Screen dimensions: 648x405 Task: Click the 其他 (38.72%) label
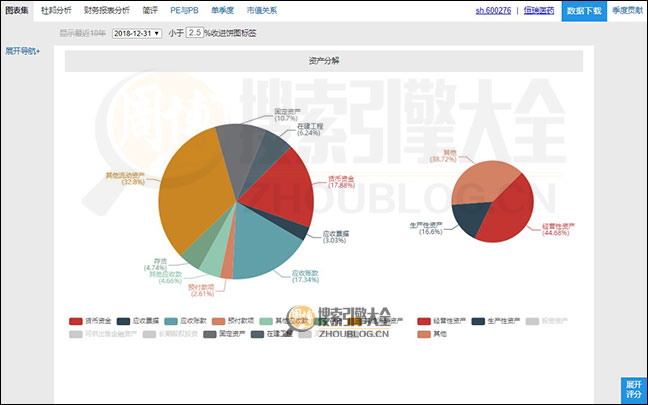tap(443, 156)
